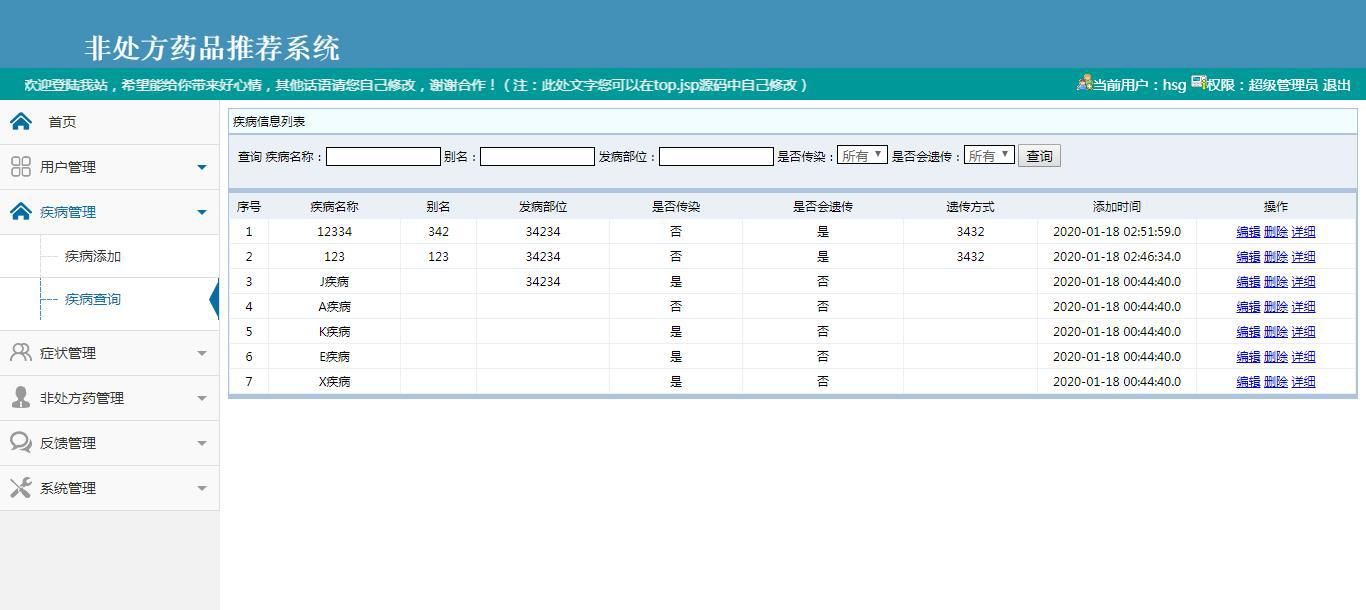Click the 342 alias cell

click(438, 231)
